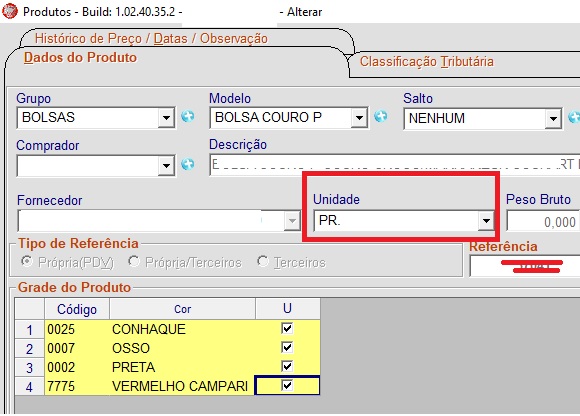Uncheck the U checkbox for PRETA row
The width and height of the screenshot is (580, 416).
(x=287, y=366)
